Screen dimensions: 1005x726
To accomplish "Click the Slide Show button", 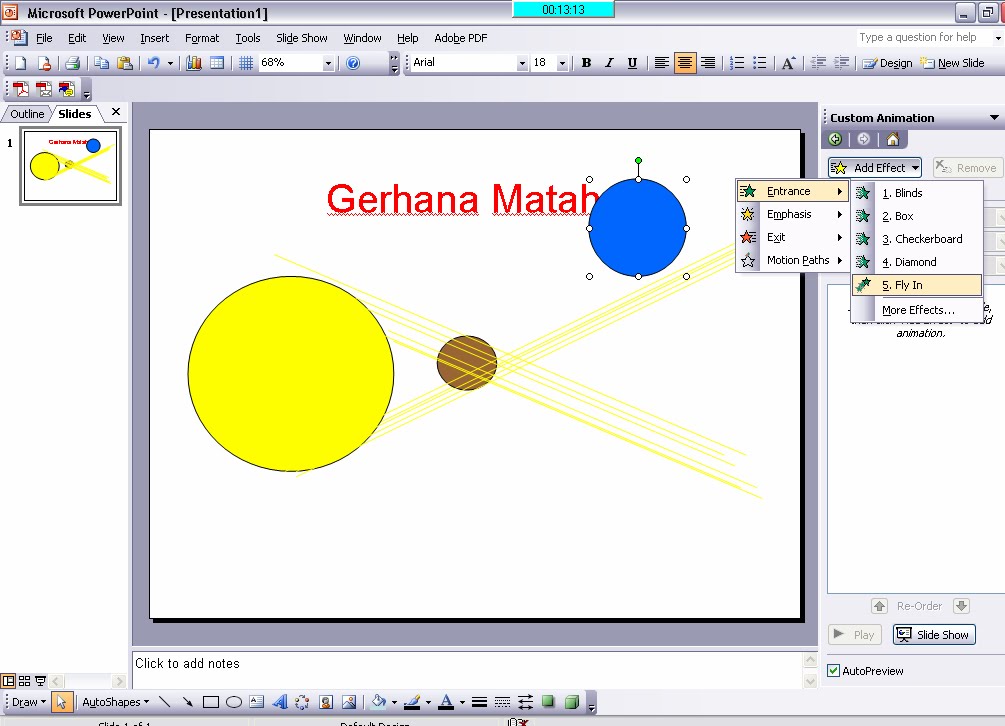I will (933, 634).
